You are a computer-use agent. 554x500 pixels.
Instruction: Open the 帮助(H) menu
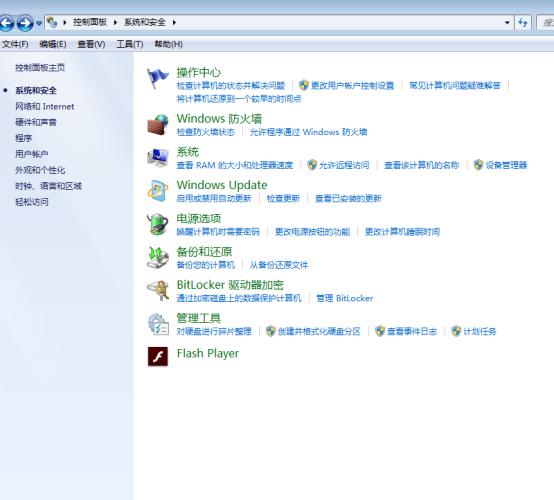[x=168, y=44]
